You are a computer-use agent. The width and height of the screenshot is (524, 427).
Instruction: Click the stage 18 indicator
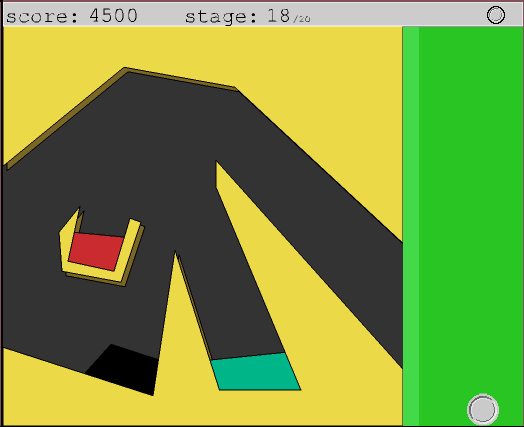pos(238,16)
